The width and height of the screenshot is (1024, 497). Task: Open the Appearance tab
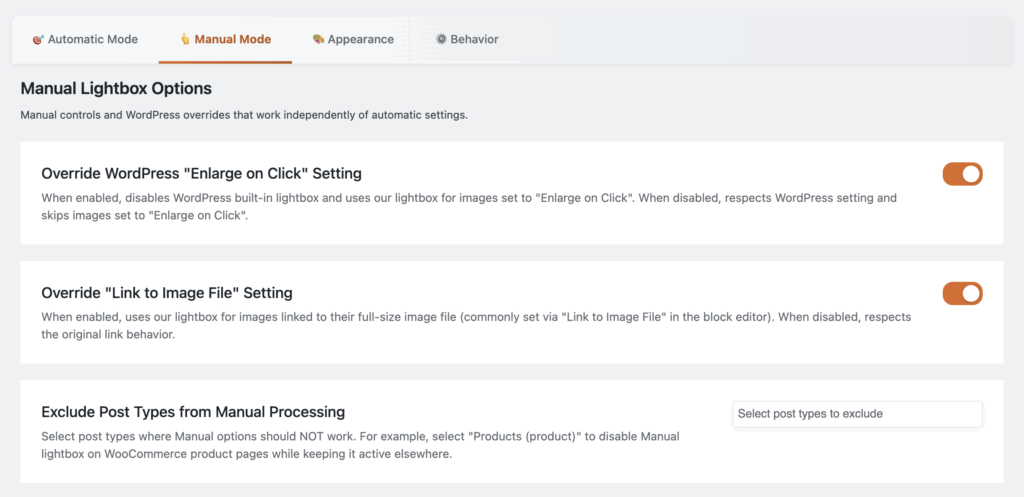coord(360,40)
